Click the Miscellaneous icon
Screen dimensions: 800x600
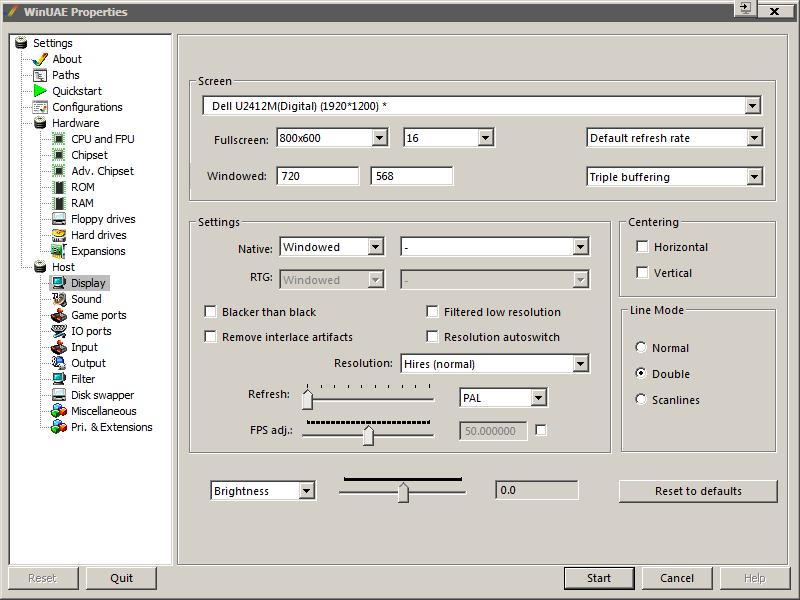tap(59, 411)
